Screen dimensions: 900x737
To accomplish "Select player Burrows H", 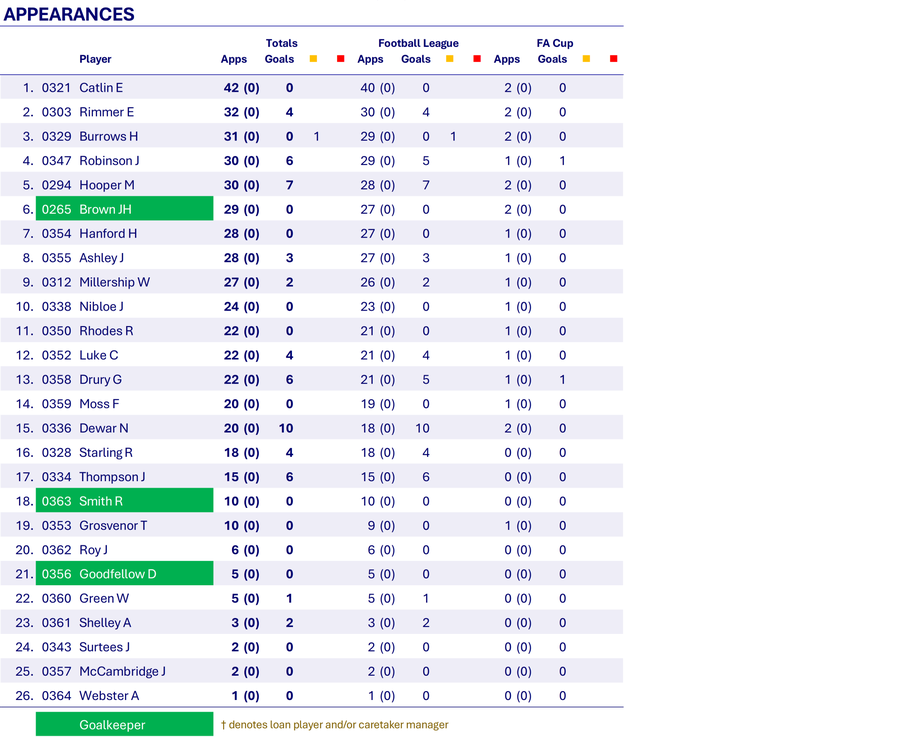I will click(x=108, y=137).
